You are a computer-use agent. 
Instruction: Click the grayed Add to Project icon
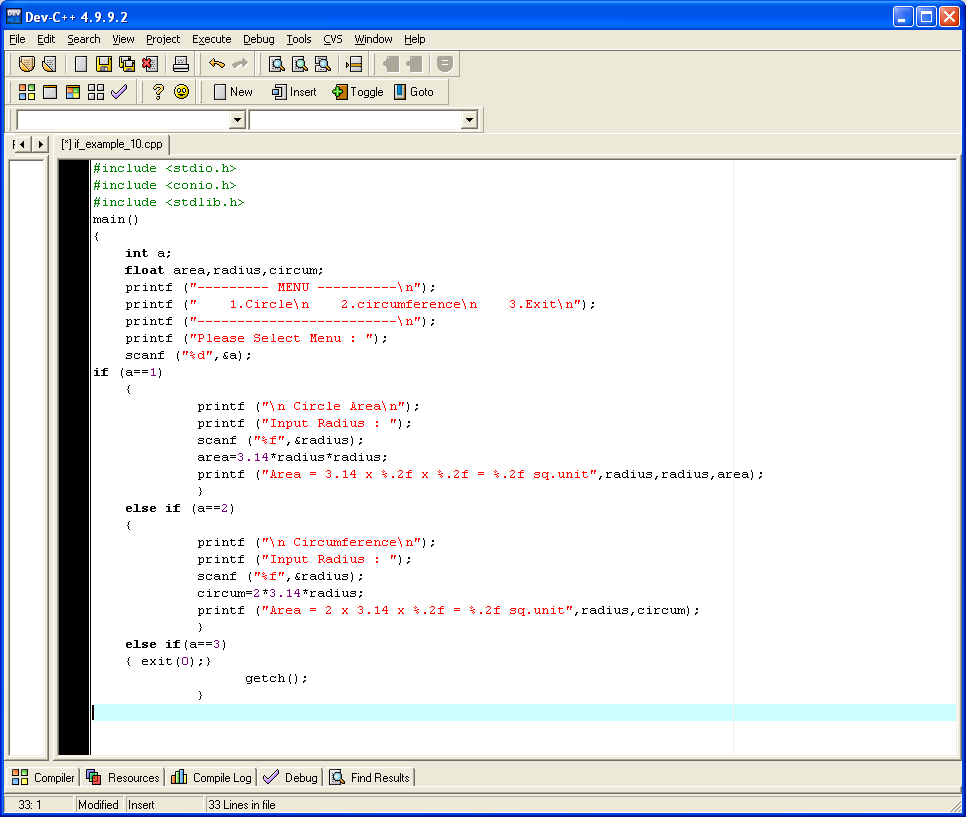391,63
